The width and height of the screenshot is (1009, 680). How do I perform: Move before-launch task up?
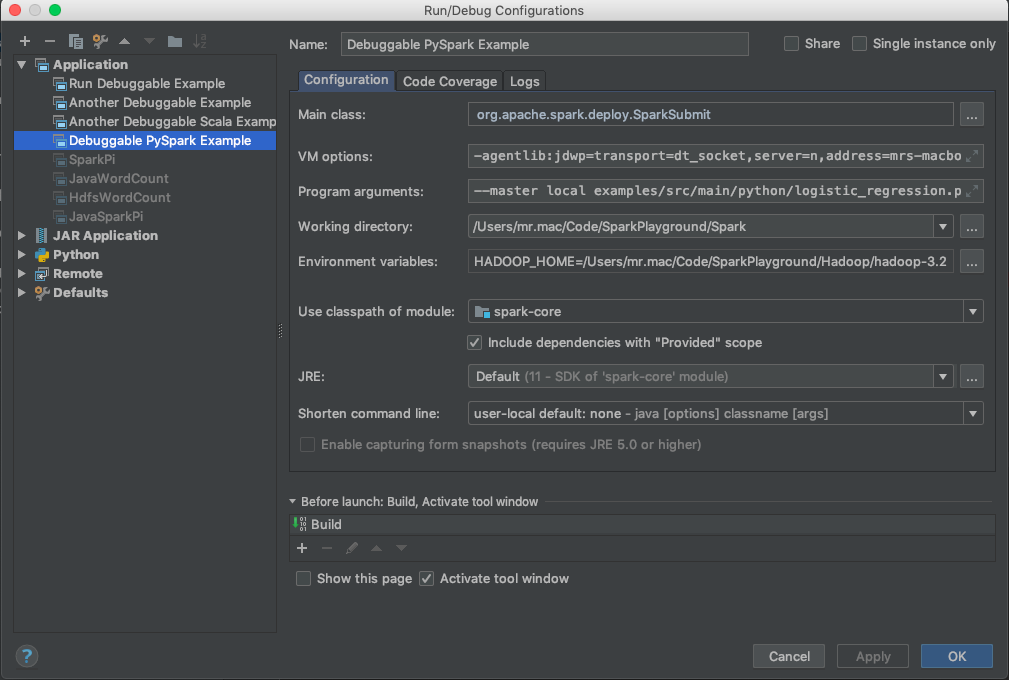pyautogui.click(x=376, y=548)
